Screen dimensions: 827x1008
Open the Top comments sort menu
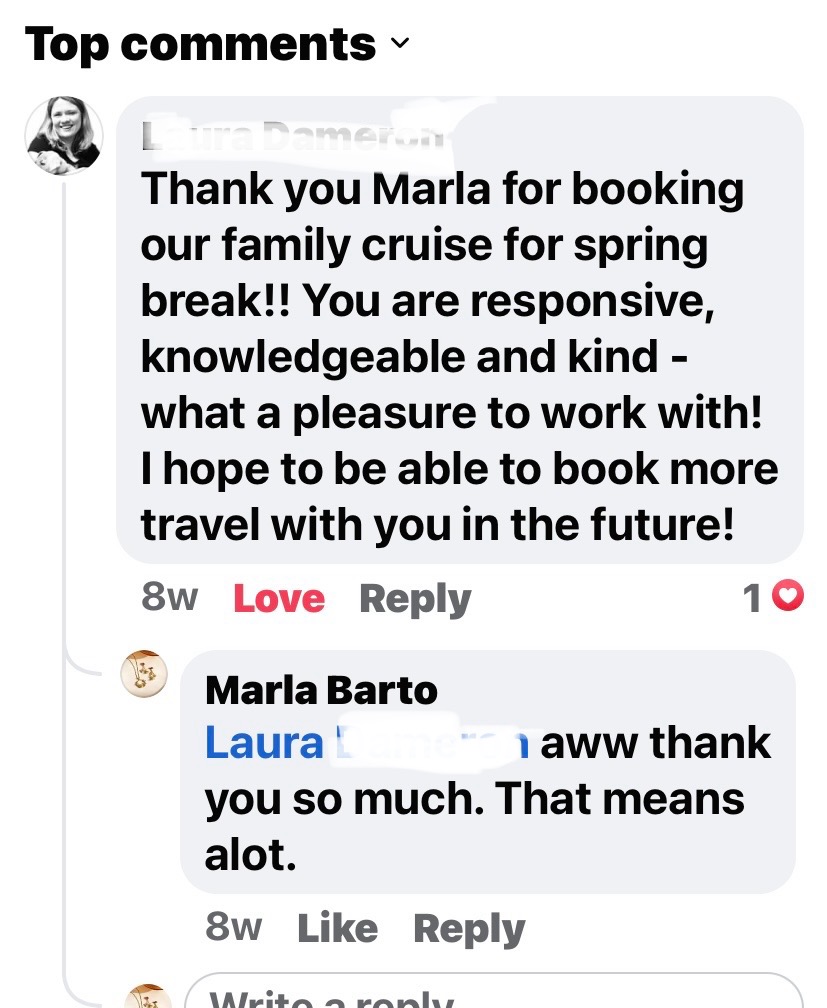(x=200, y=44)
